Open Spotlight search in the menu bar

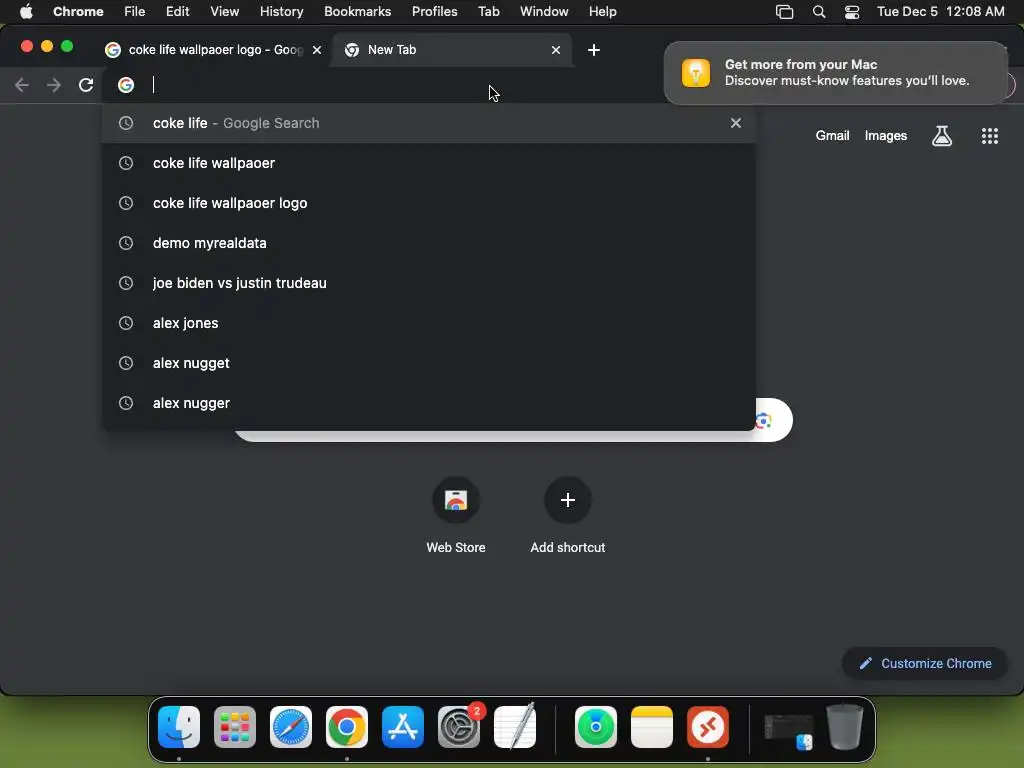819,12
